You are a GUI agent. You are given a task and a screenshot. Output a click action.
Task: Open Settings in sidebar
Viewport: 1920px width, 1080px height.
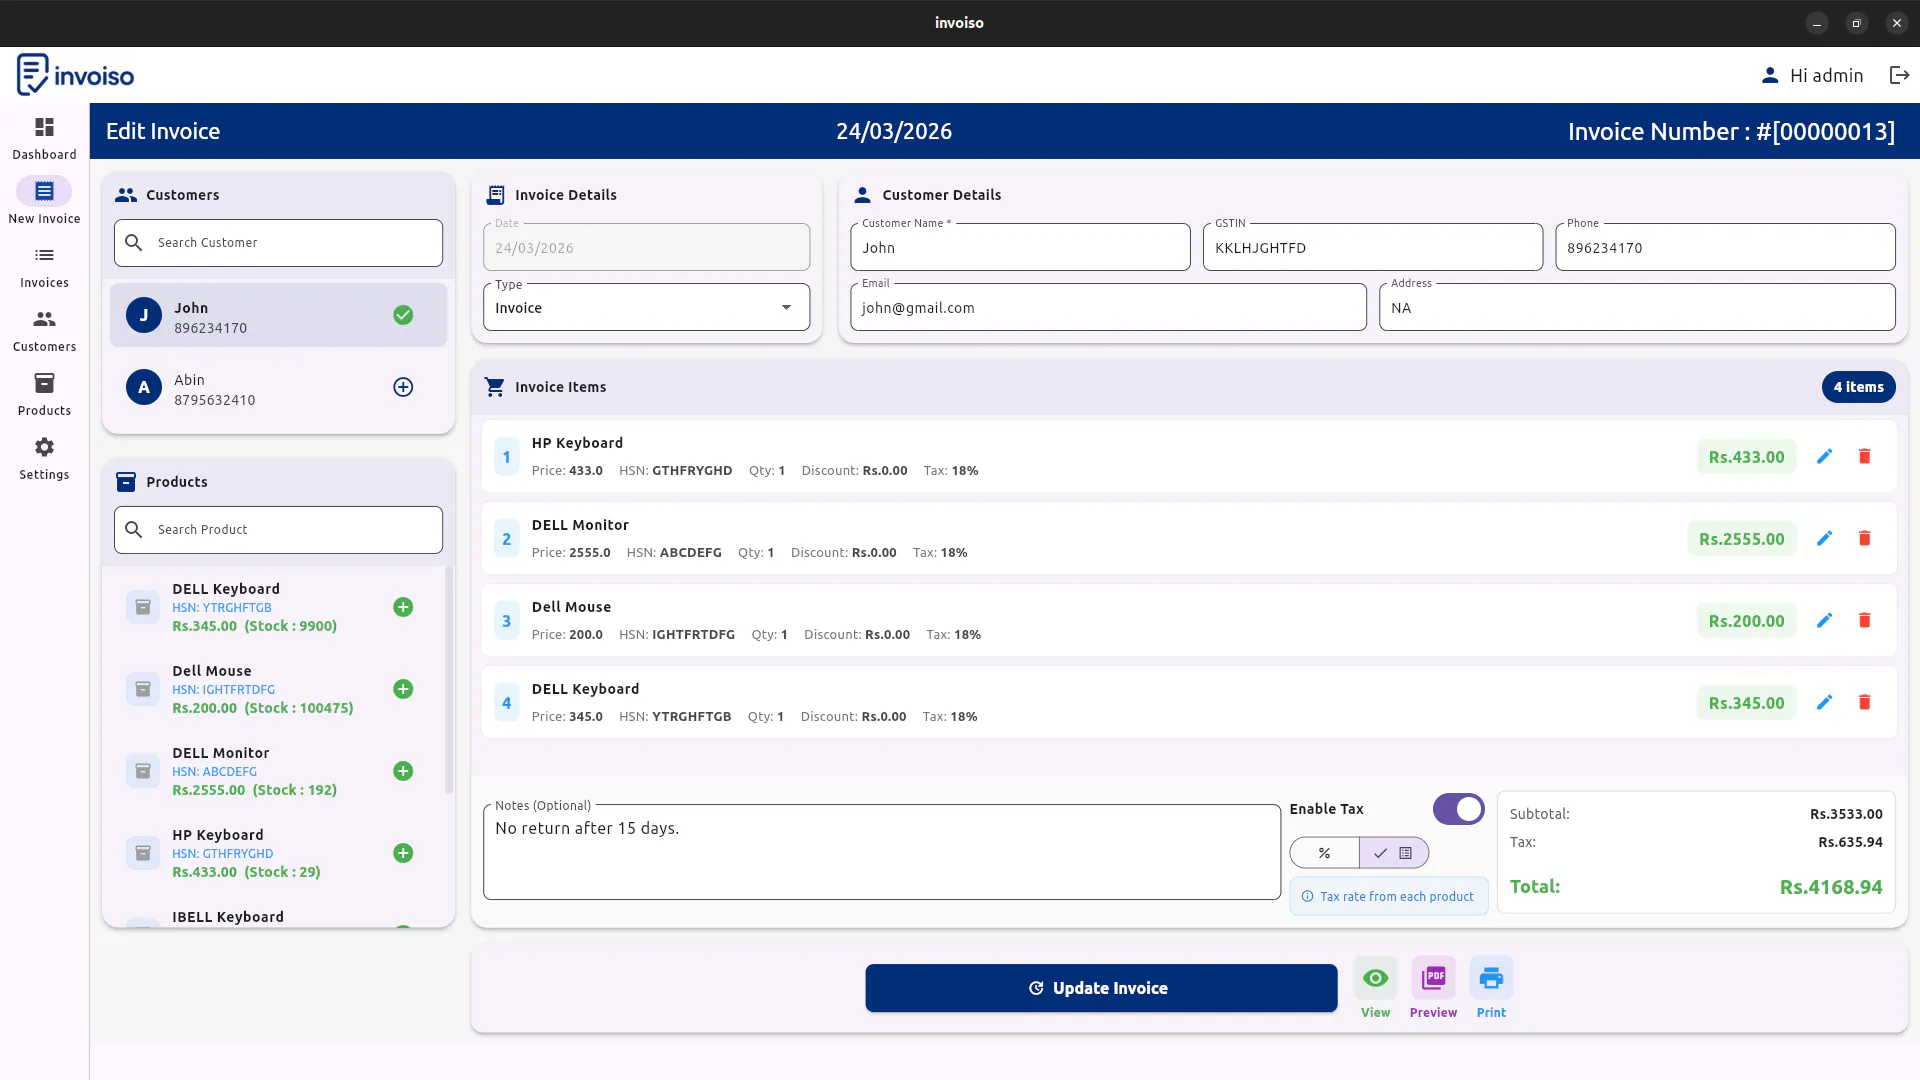[x=44, y=458]
